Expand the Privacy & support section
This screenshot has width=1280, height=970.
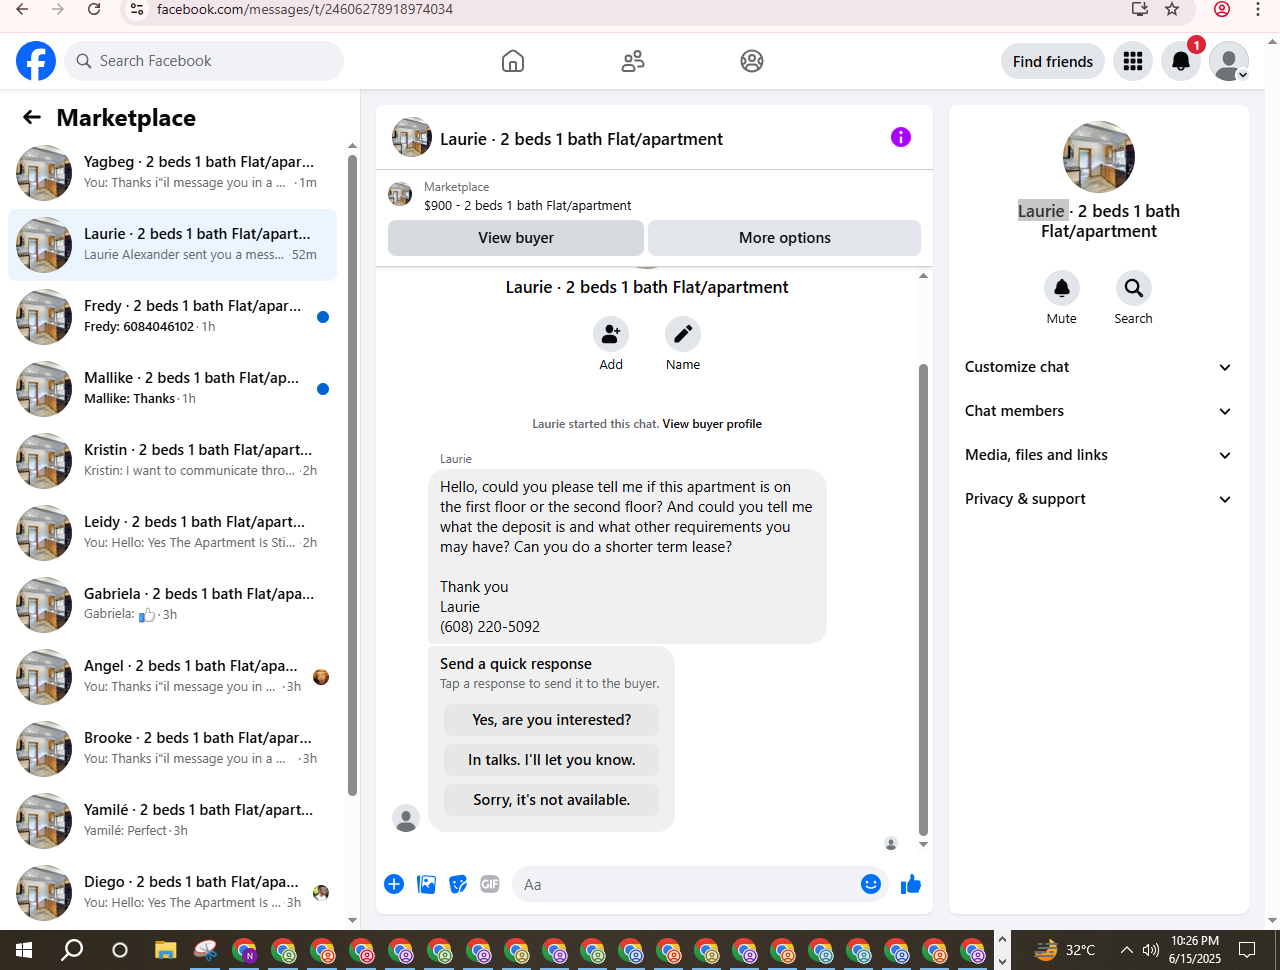pos(1098,499)
